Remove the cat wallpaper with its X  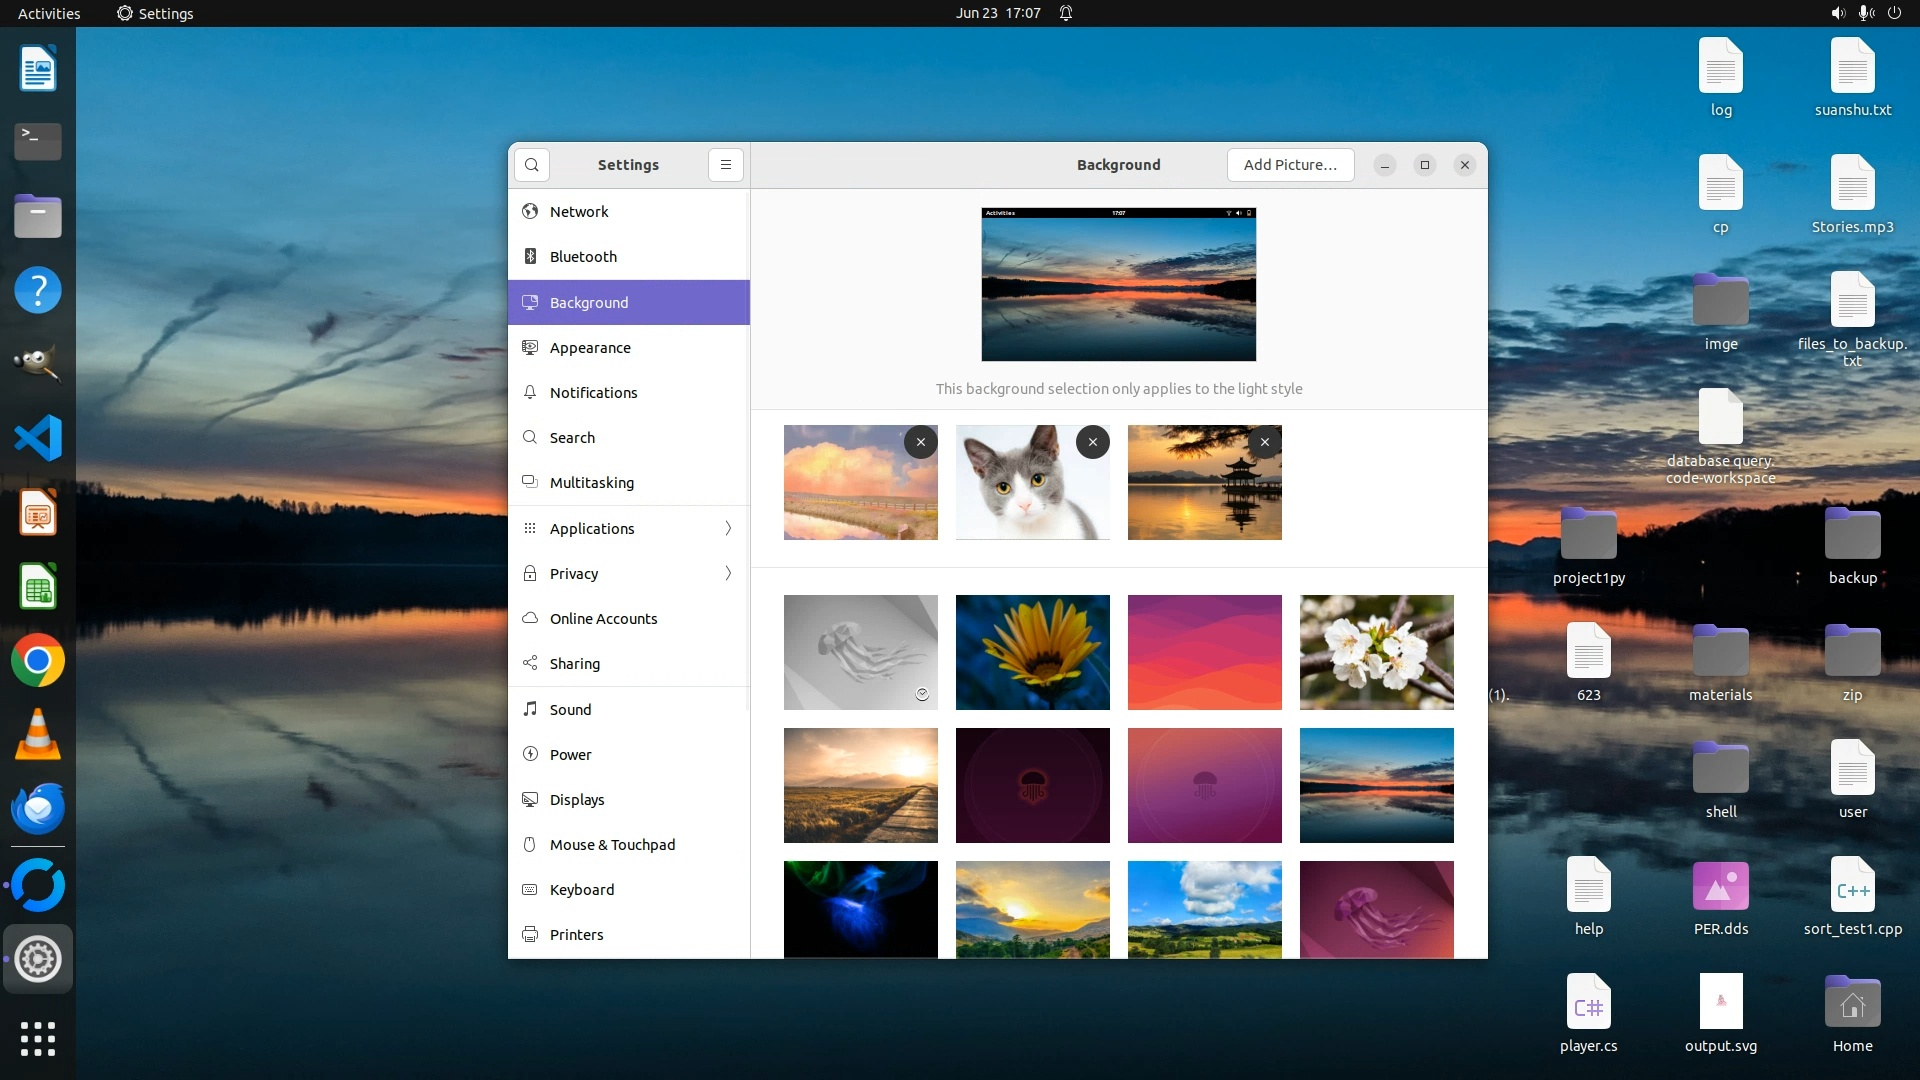(x=1093, y=442)
